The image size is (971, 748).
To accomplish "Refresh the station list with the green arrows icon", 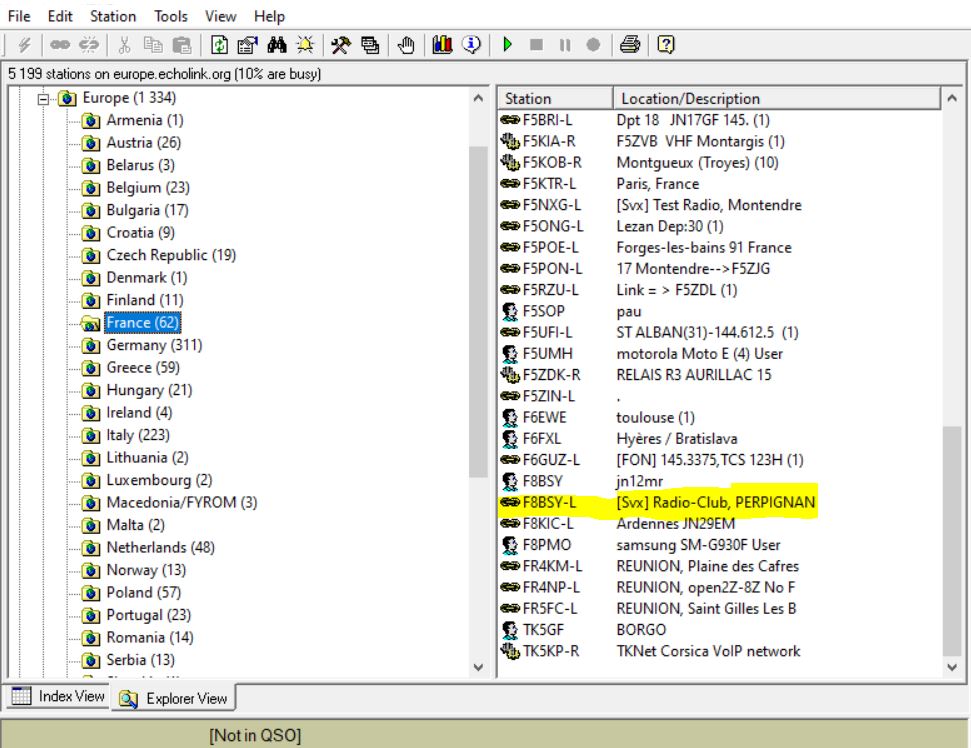I will (219, 45).
